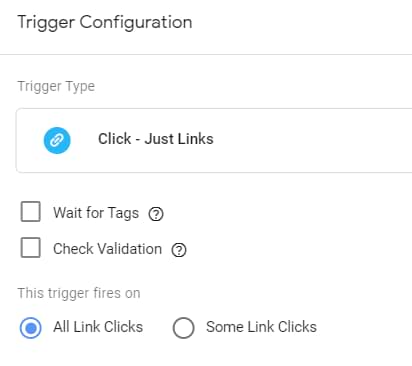Screen dimensions: 412x366
Task: Click the 'Check Validation' label text
Action: [x=108, y=249]
